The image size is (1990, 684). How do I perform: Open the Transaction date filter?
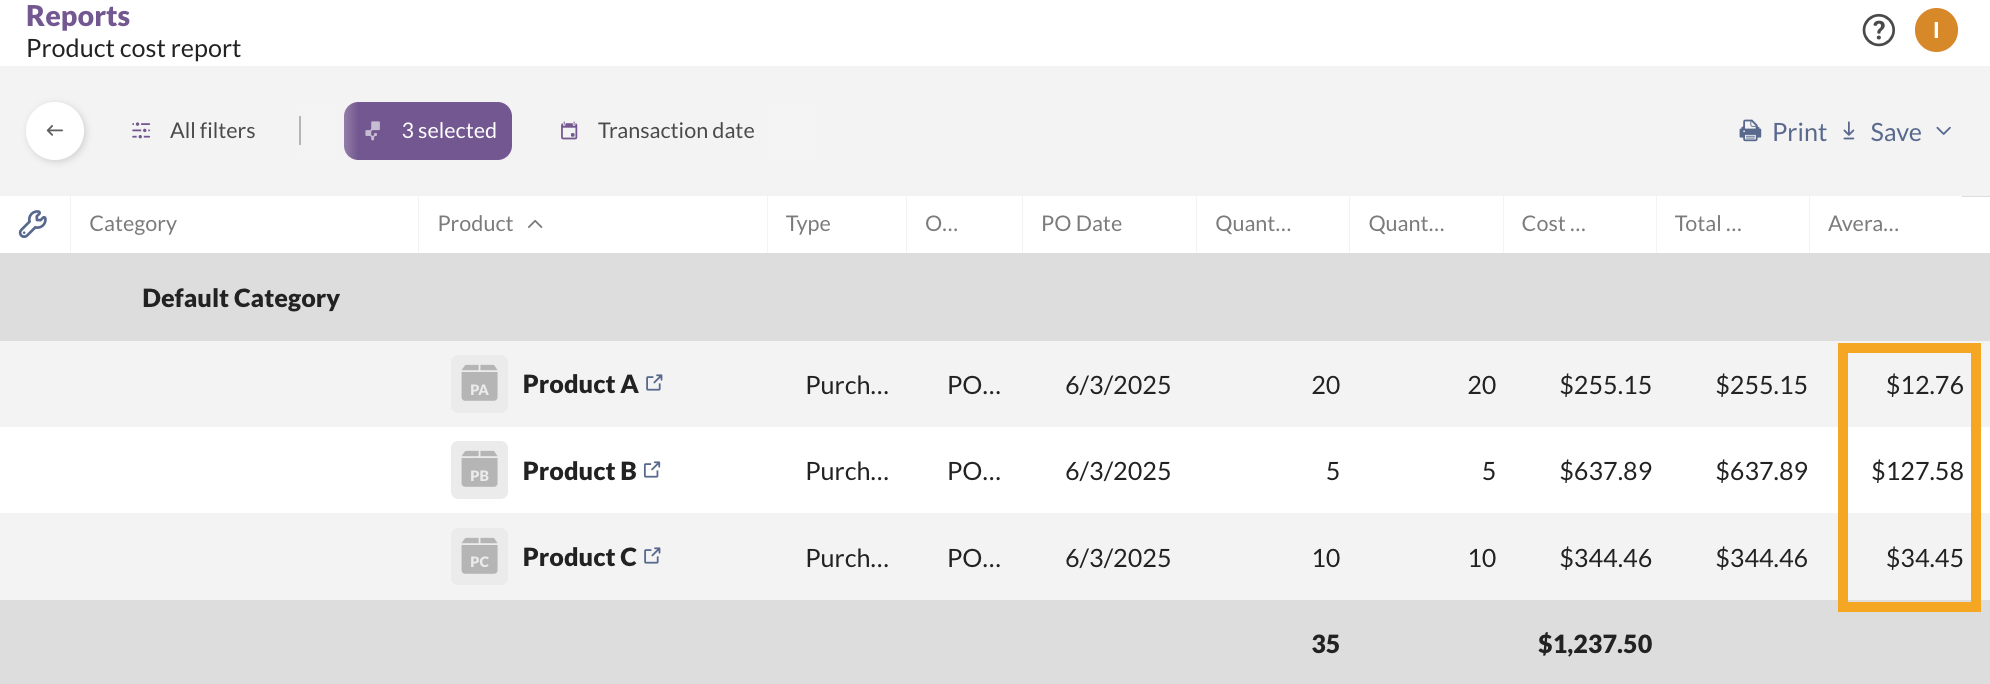pos(657,131)
